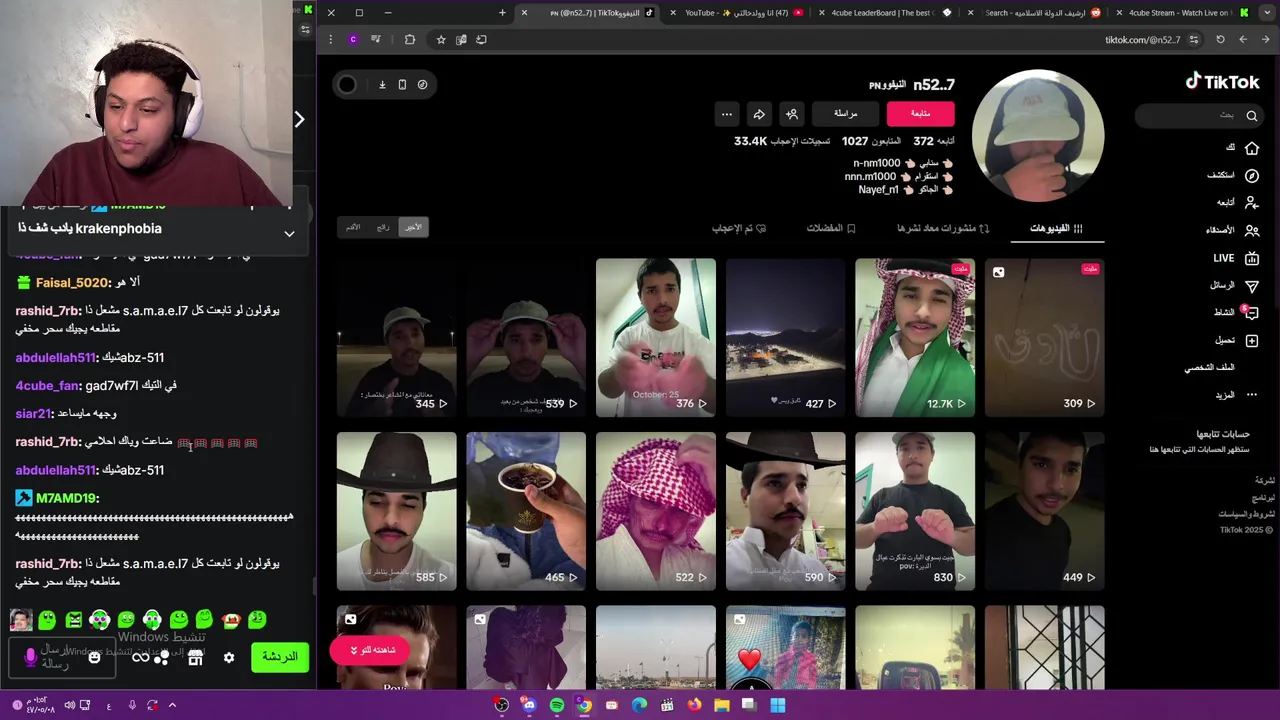Select the Latest (الأحدث) sort option
The width and height of the screenshot is (1280, 720).
click(x=413, y=228)
